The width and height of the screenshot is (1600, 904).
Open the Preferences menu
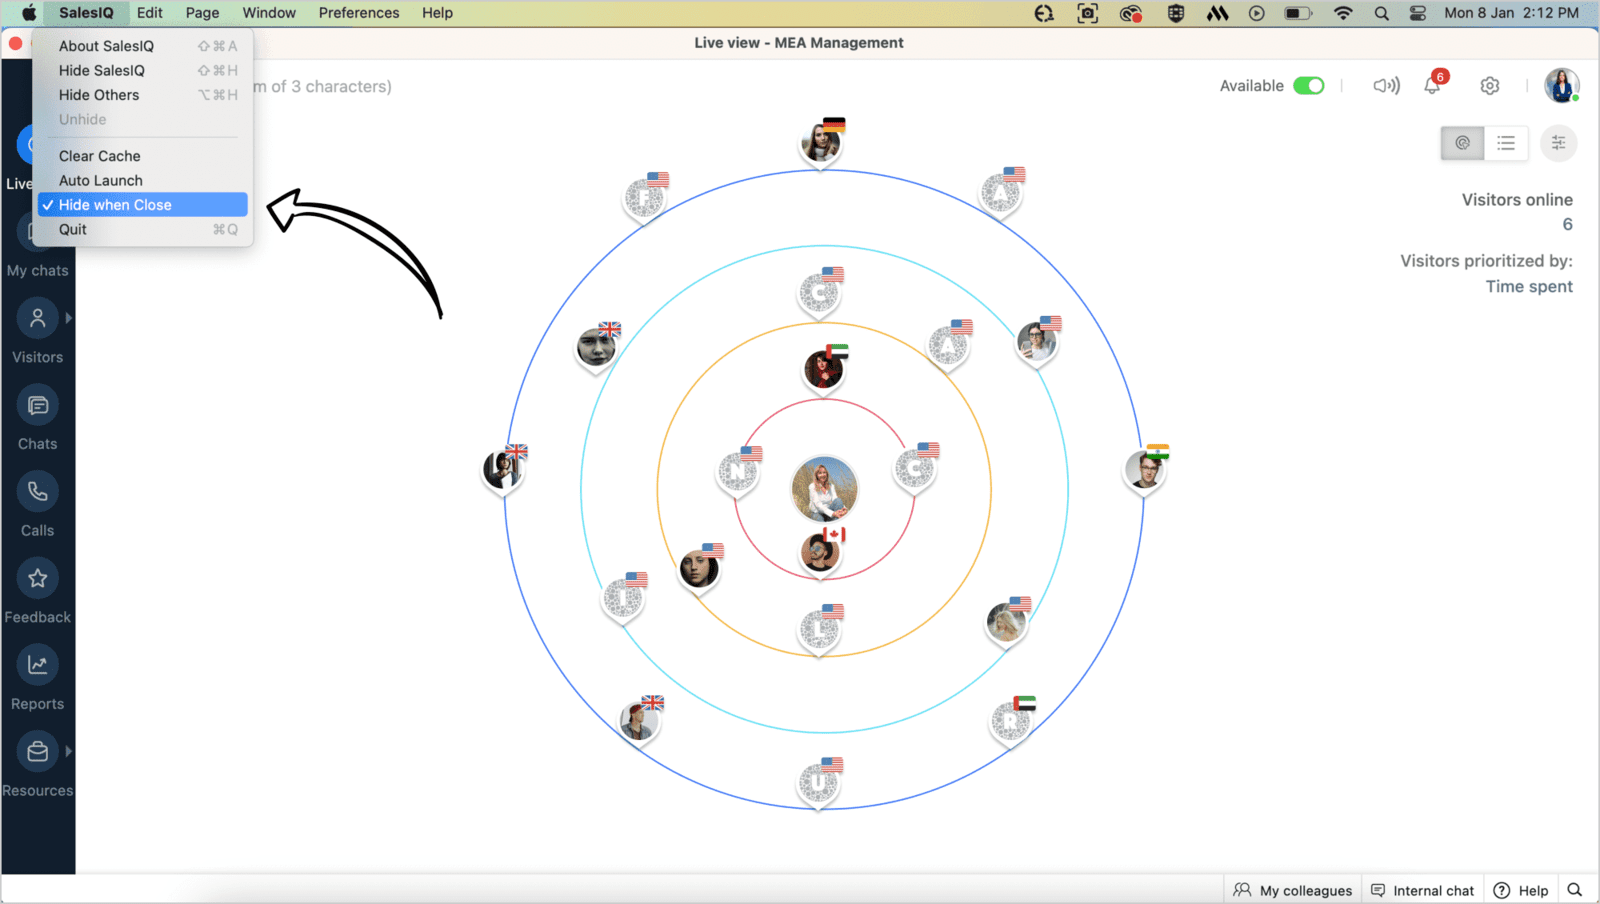point(359,13)
